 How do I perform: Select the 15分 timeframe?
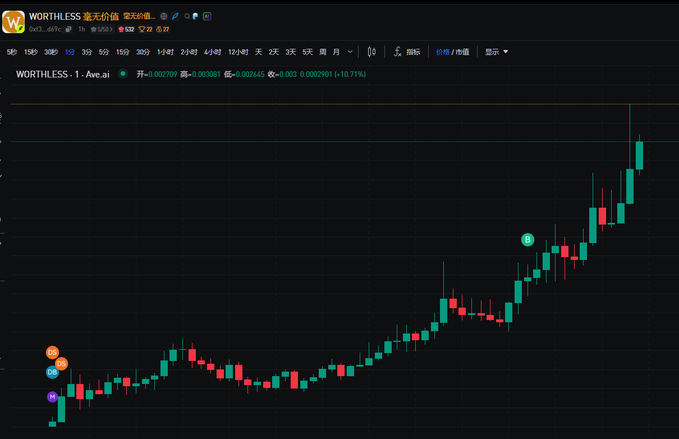[x=123, y=52]
